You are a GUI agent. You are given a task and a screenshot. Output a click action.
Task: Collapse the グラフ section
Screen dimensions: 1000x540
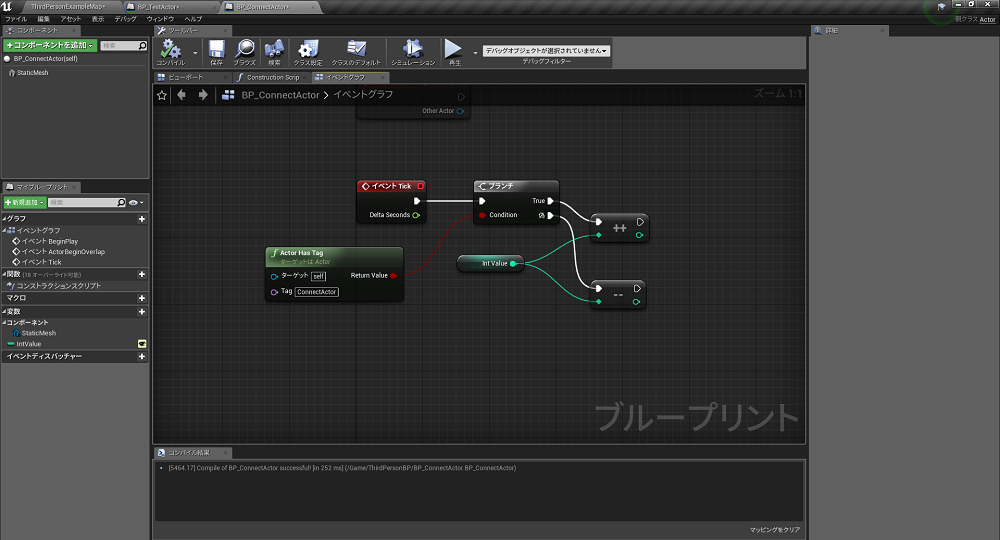[x=4, y=219]
